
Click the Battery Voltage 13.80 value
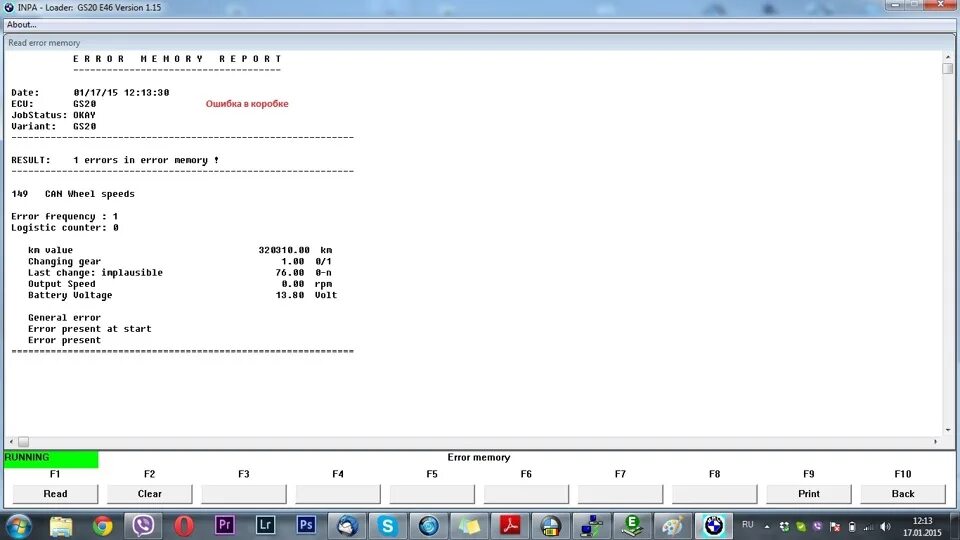290,295
